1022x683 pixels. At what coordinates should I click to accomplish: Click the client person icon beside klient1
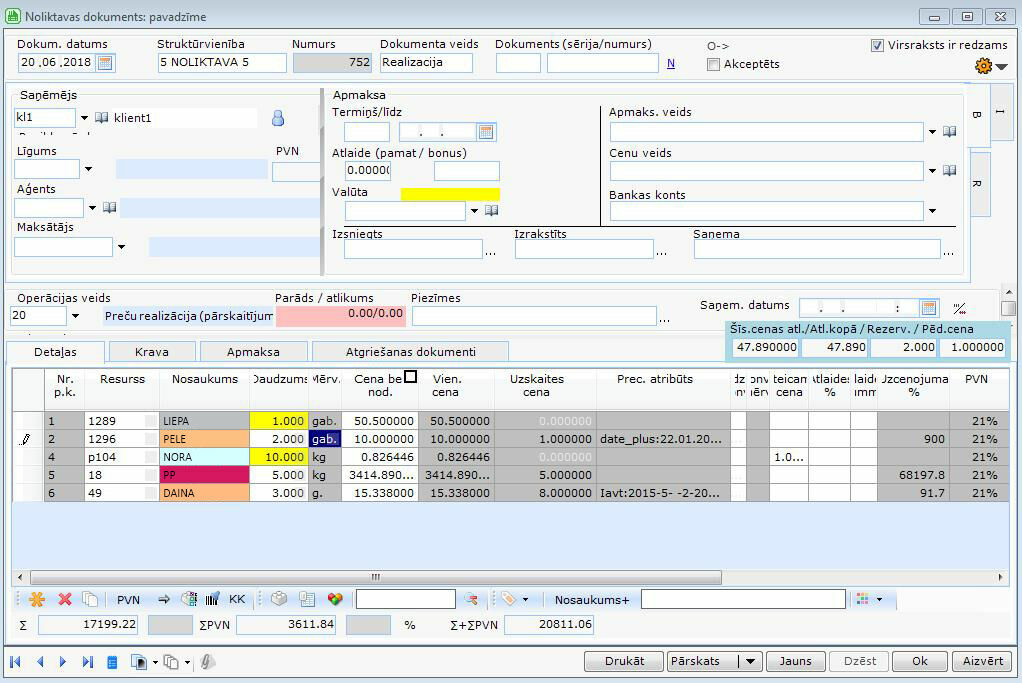[278, 118]
